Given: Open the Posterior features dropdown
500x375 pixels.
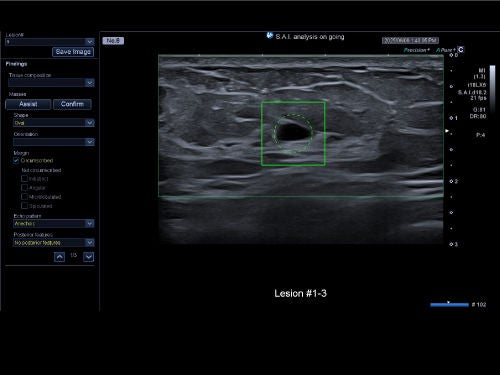Looking at the screenshot, I should [54, 243].
